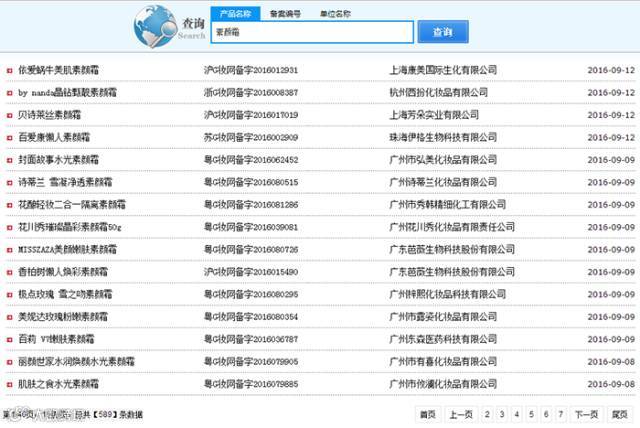Select registration number 浙G妆网备字2016008387
The height and width of the screenshot is (428, 640).
tap(251, 93)
